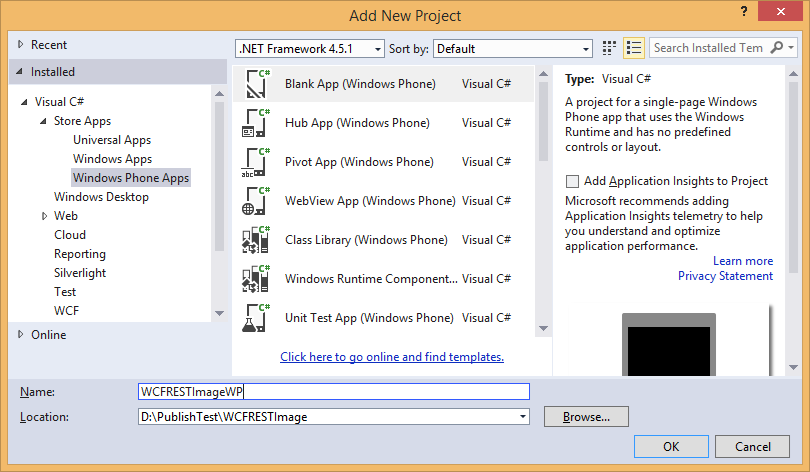Collapse the Visual C# tree node
This screenshot has width=810, height=472.
click(24, 102)
